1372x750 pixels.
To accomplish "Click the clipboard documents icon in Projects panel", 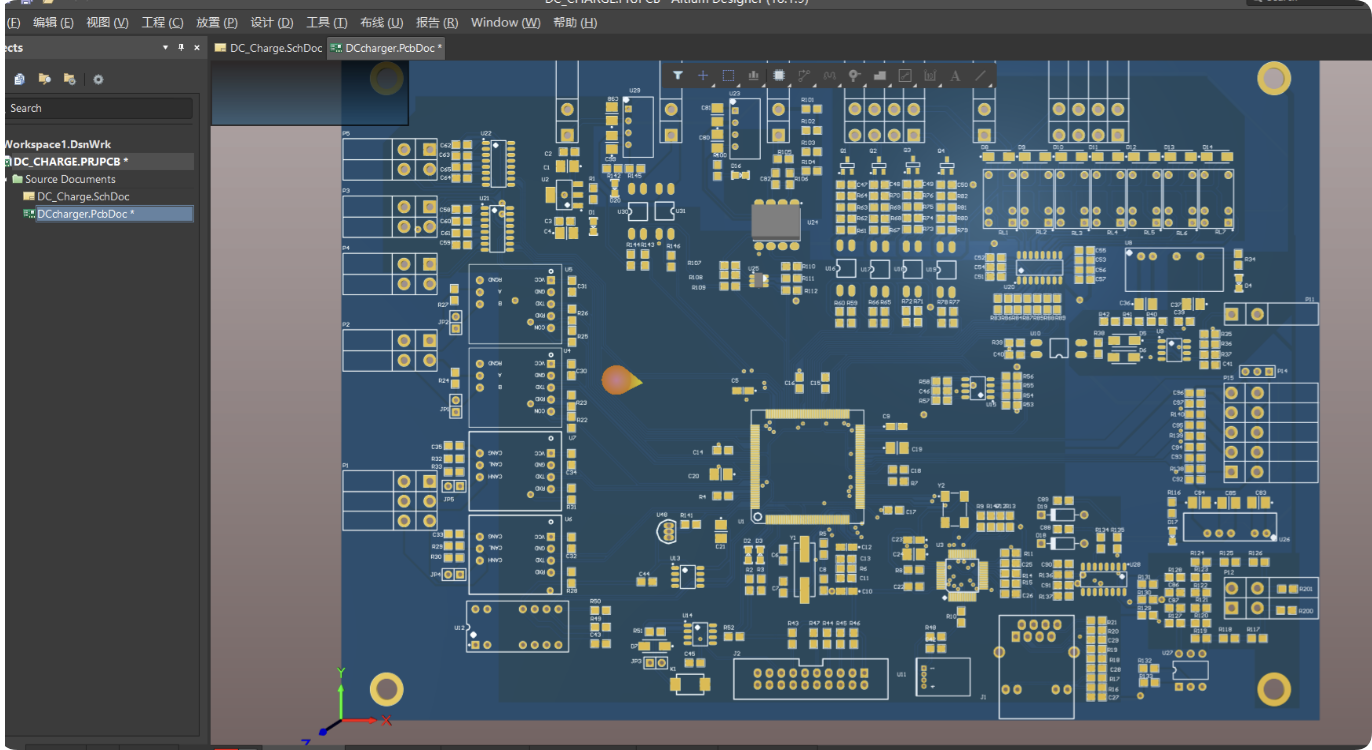I will [x=19, y=79].
